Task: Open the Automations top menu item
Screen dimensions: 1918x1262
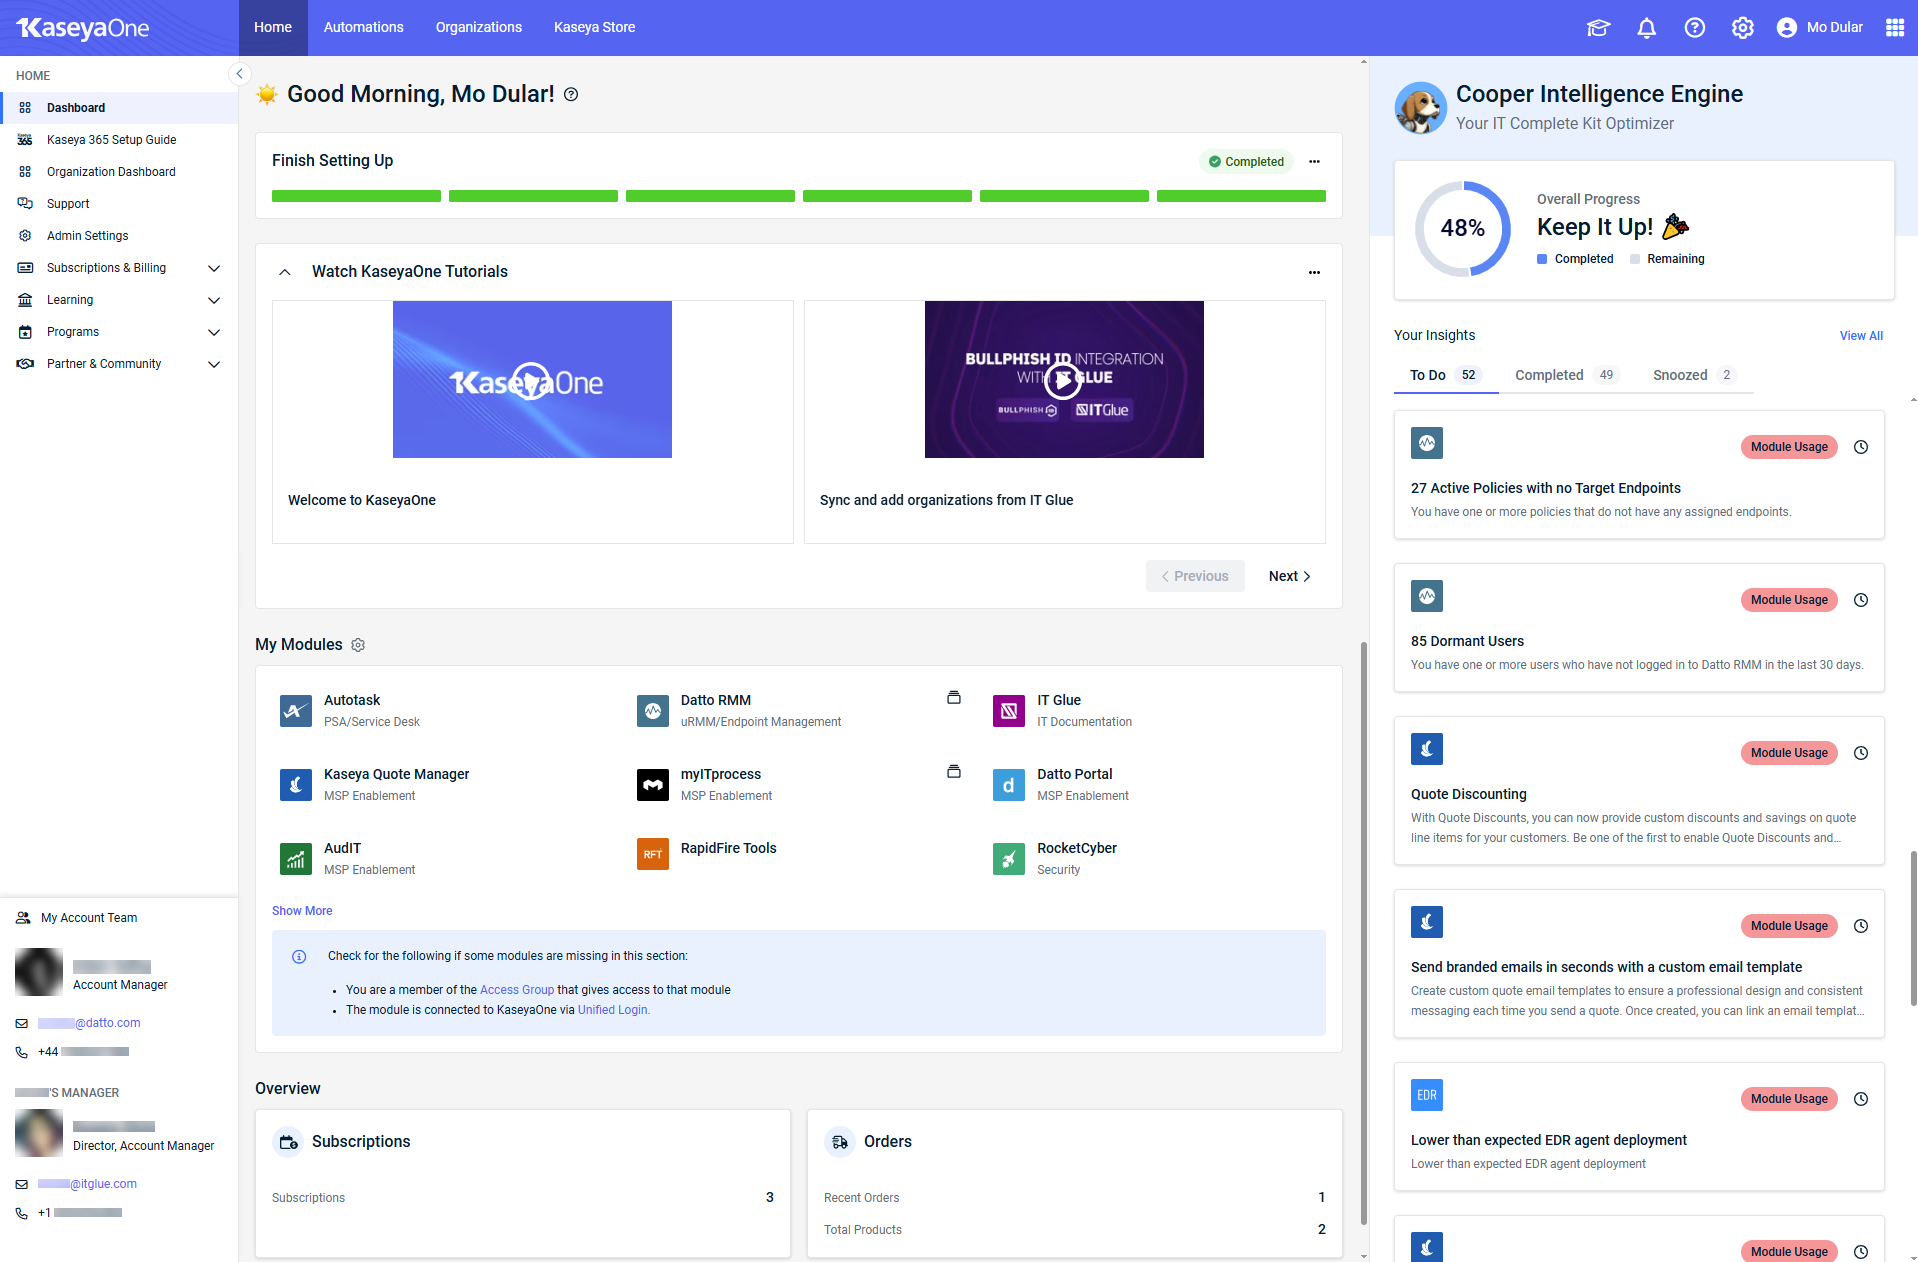Action: pyautogui.click(x=363, y=27)
